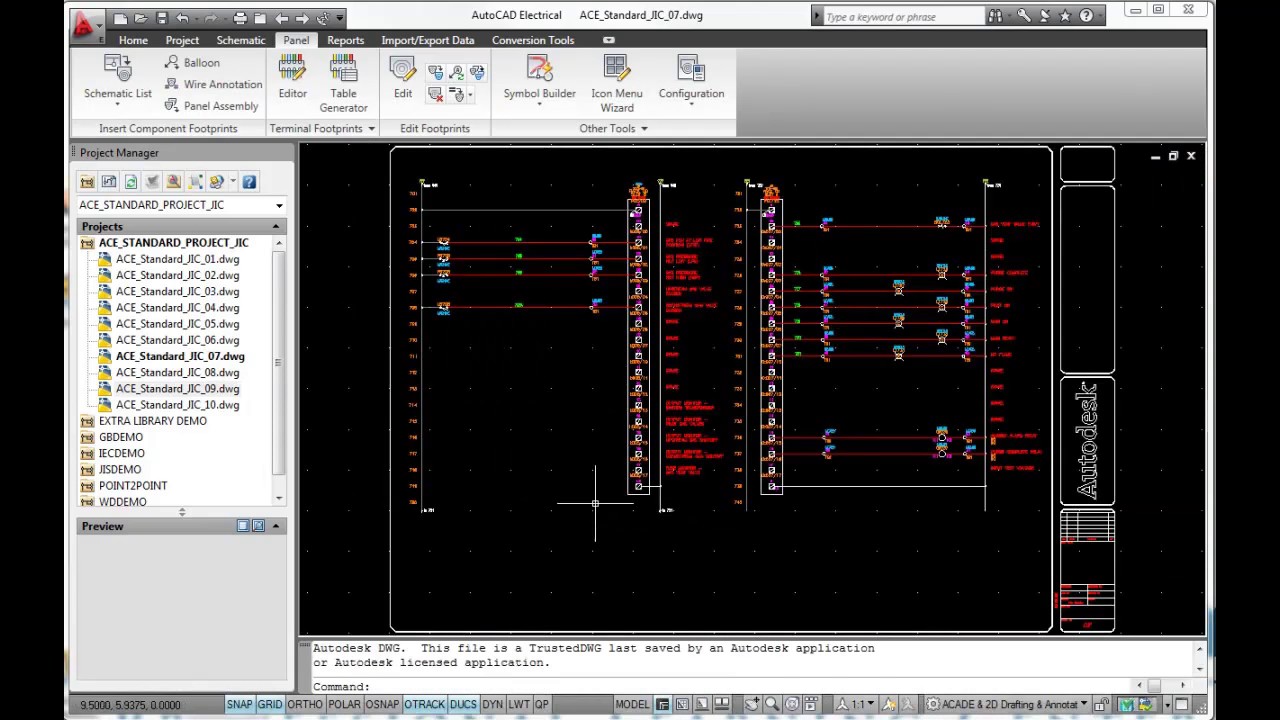Click the MODEL space button in status bar
Screen dimensions: 1280x720
[x=632, y=705]
